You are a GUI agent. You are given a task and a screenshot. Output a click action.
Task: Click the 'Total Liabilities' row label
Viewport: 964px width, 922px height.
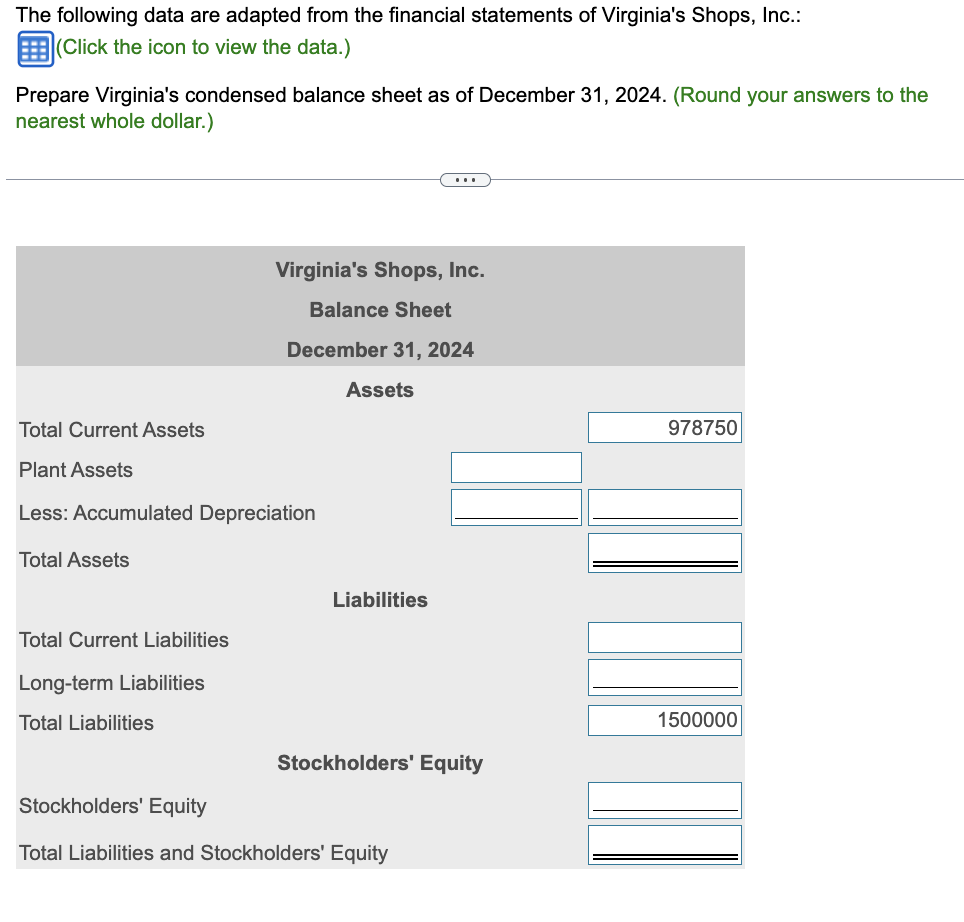(86, 723)
